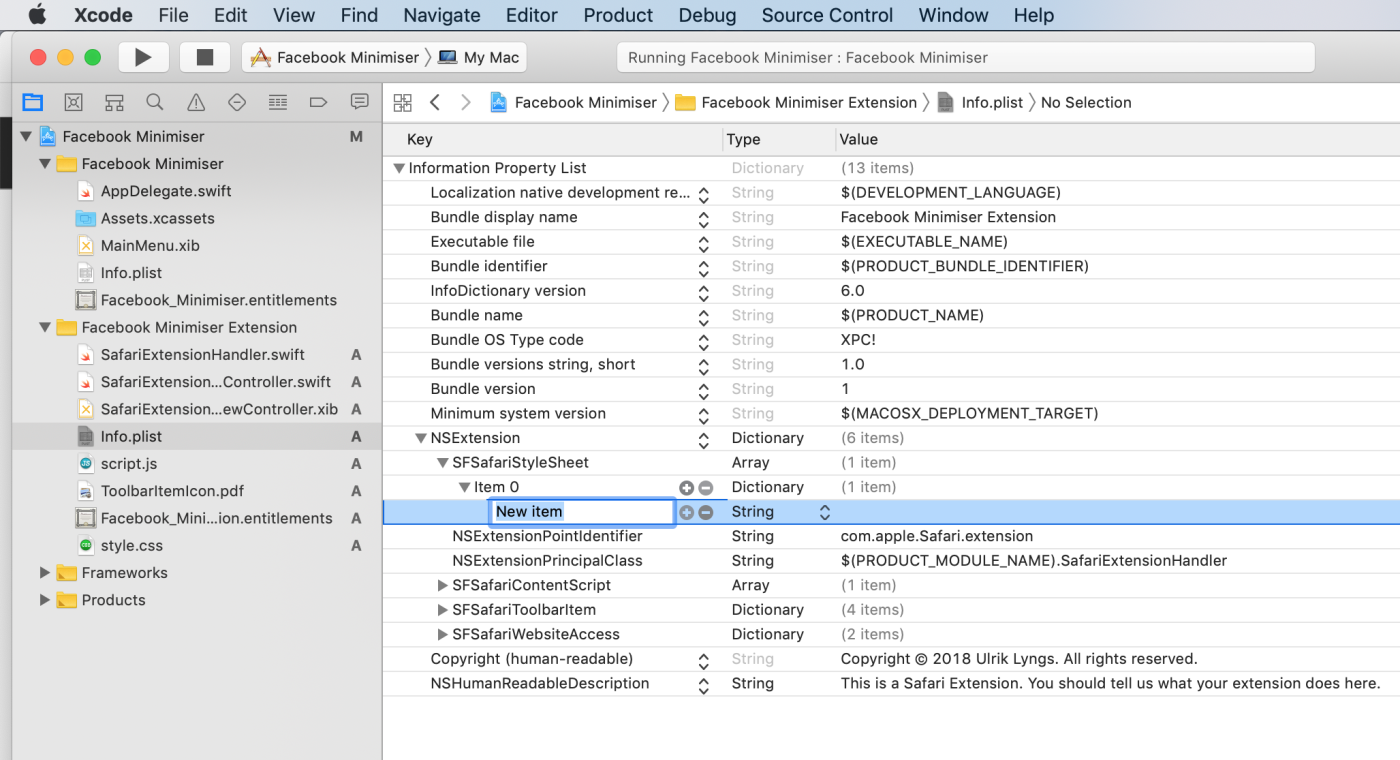Screen dimensions: 1400x760
Task: Click Facebook Minimiser Extension breadcrumb
Action: (796, 102)
